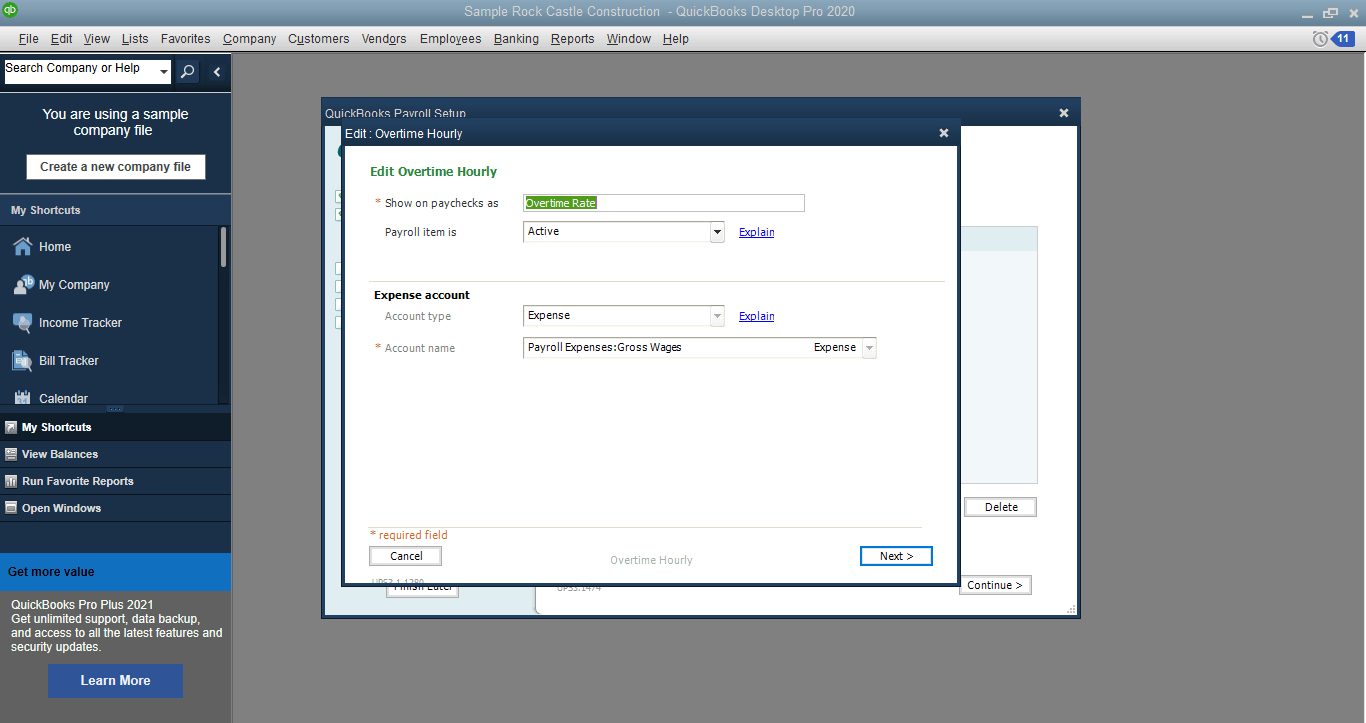Viewport: 1366px width, 723px height.
Task: Expand the search box dropdown arrow
Action: click(163, 71)
